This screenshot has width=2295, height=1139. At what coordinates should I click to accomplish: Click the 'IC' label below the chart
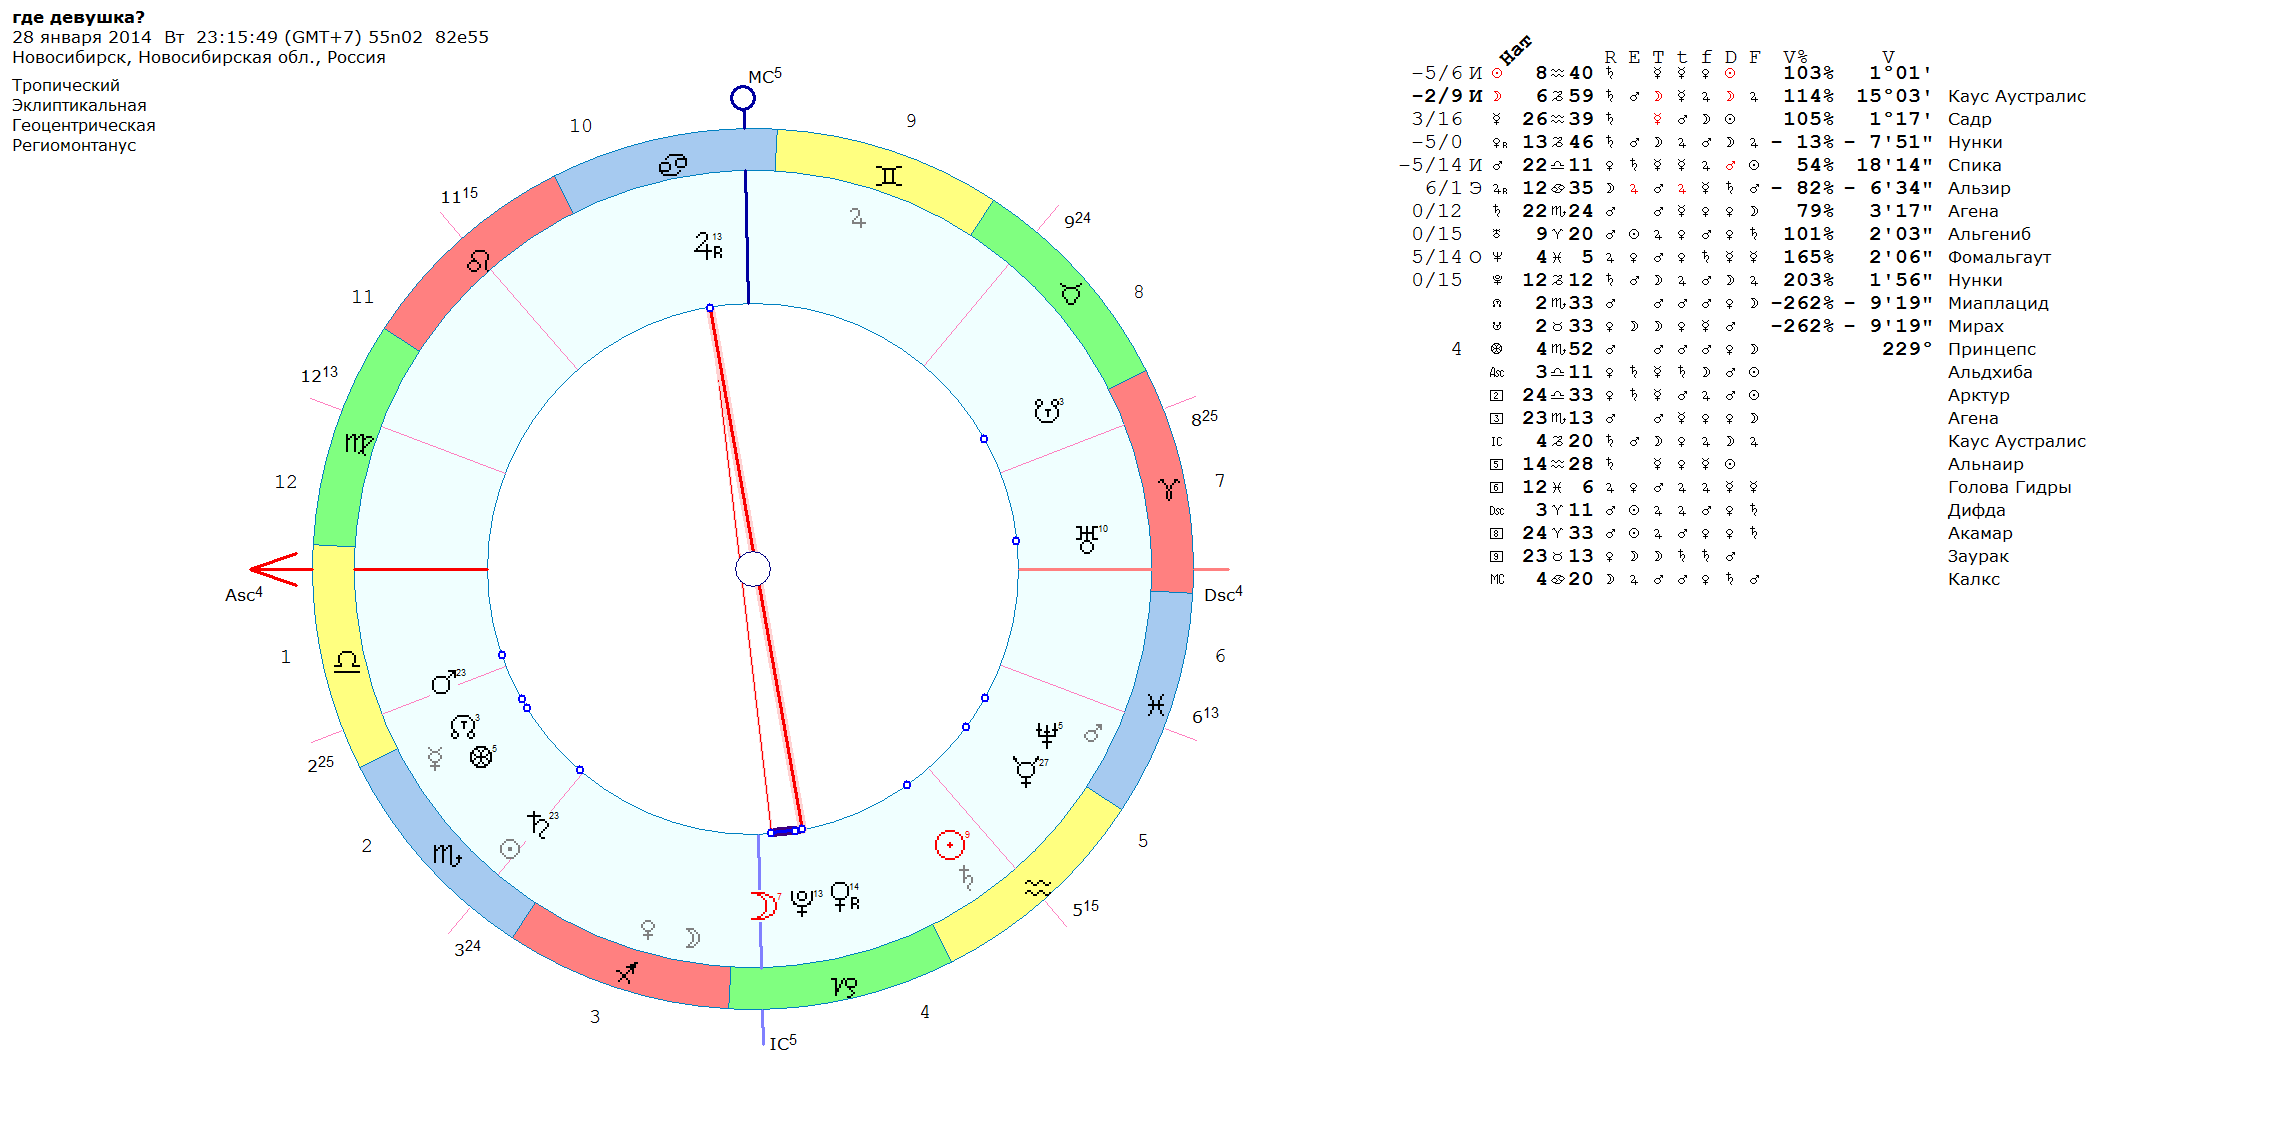pyautogui.click(x=783, y=1043)
